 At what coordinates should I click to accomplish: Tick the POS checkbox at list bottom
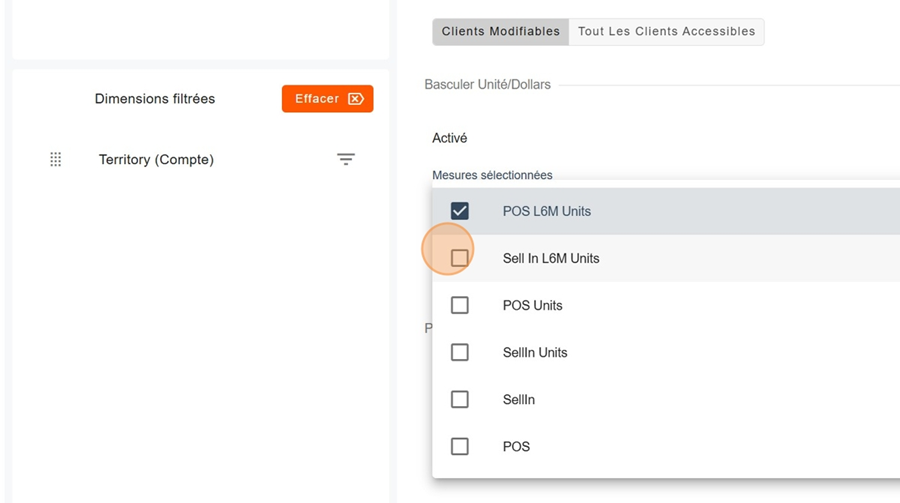pos(460,446)
